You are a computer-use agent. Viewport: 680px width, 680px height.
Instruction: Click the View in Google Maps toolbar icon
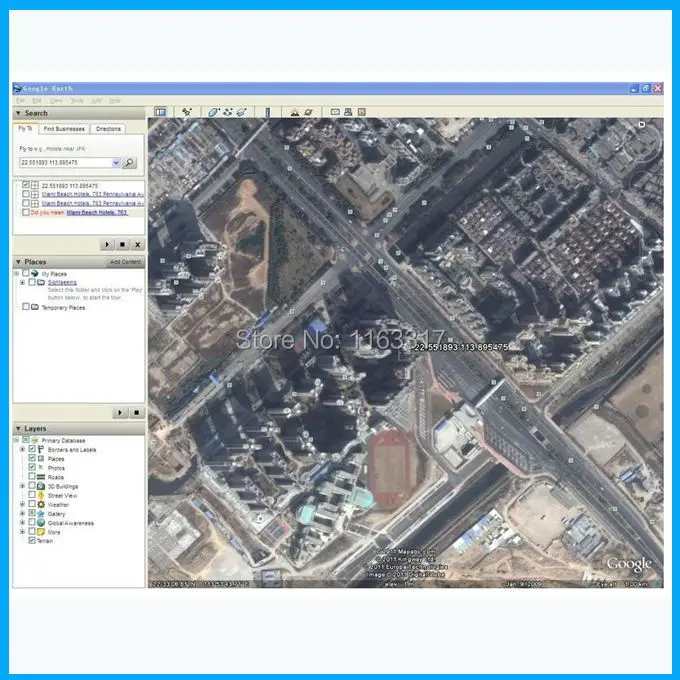[x=362, y=112]
